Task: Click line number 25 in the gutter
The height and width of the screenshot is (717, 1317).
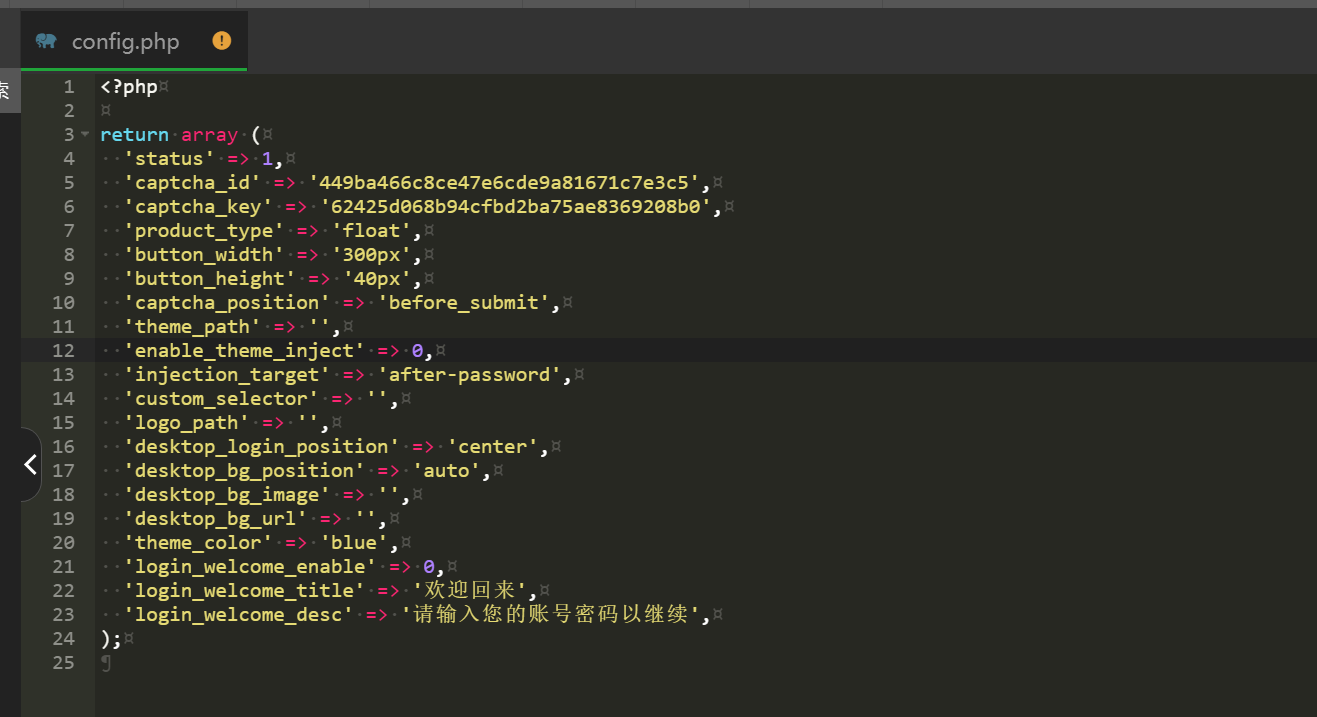Action: point(63,663)
